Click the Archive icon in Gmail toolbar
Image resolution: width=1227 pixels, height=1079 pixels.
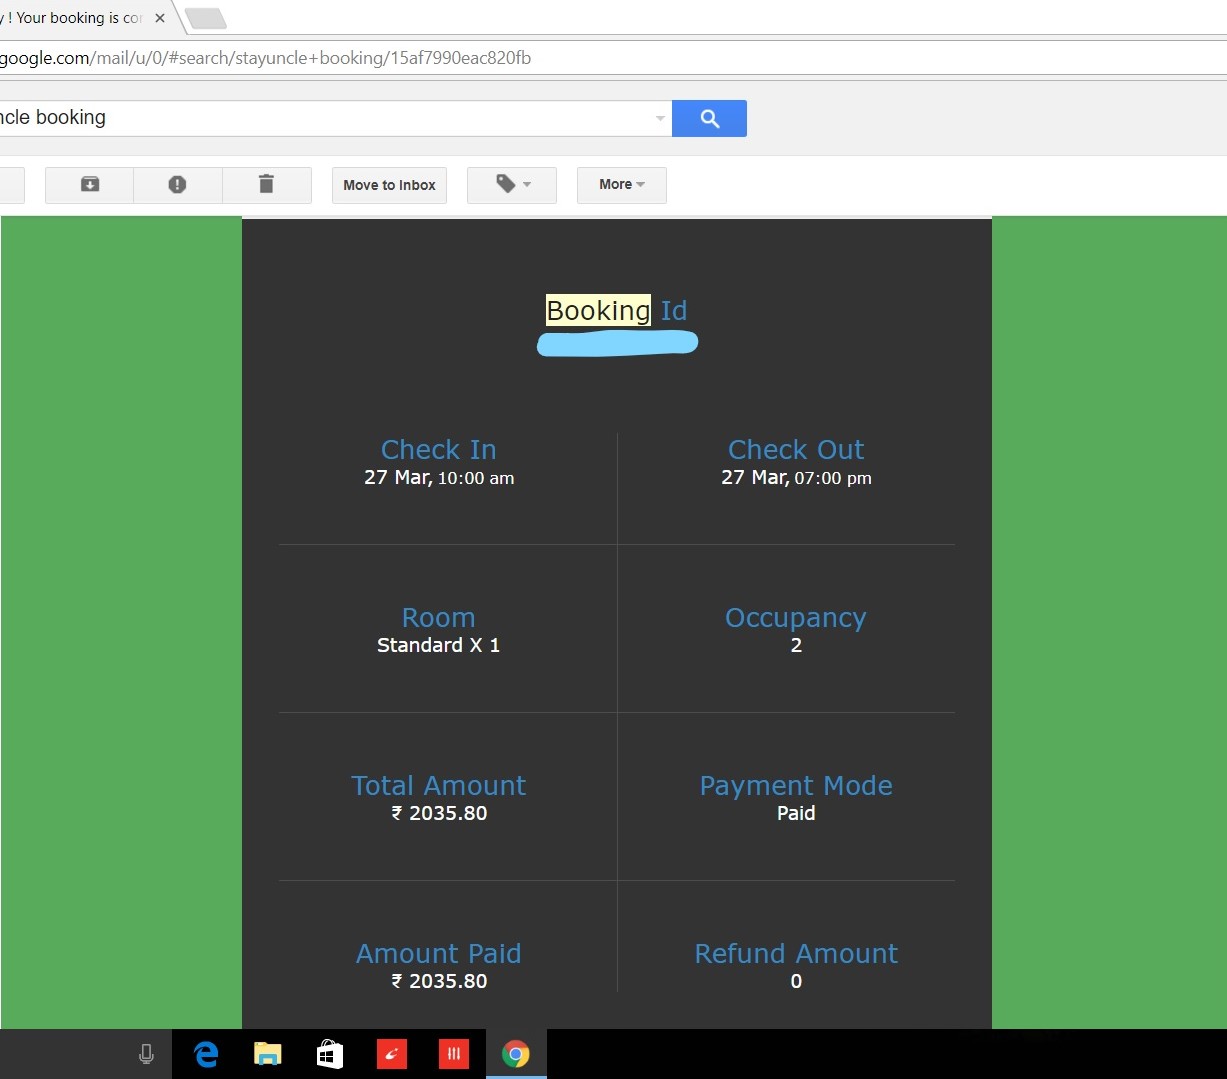click(x=90, y=185)
